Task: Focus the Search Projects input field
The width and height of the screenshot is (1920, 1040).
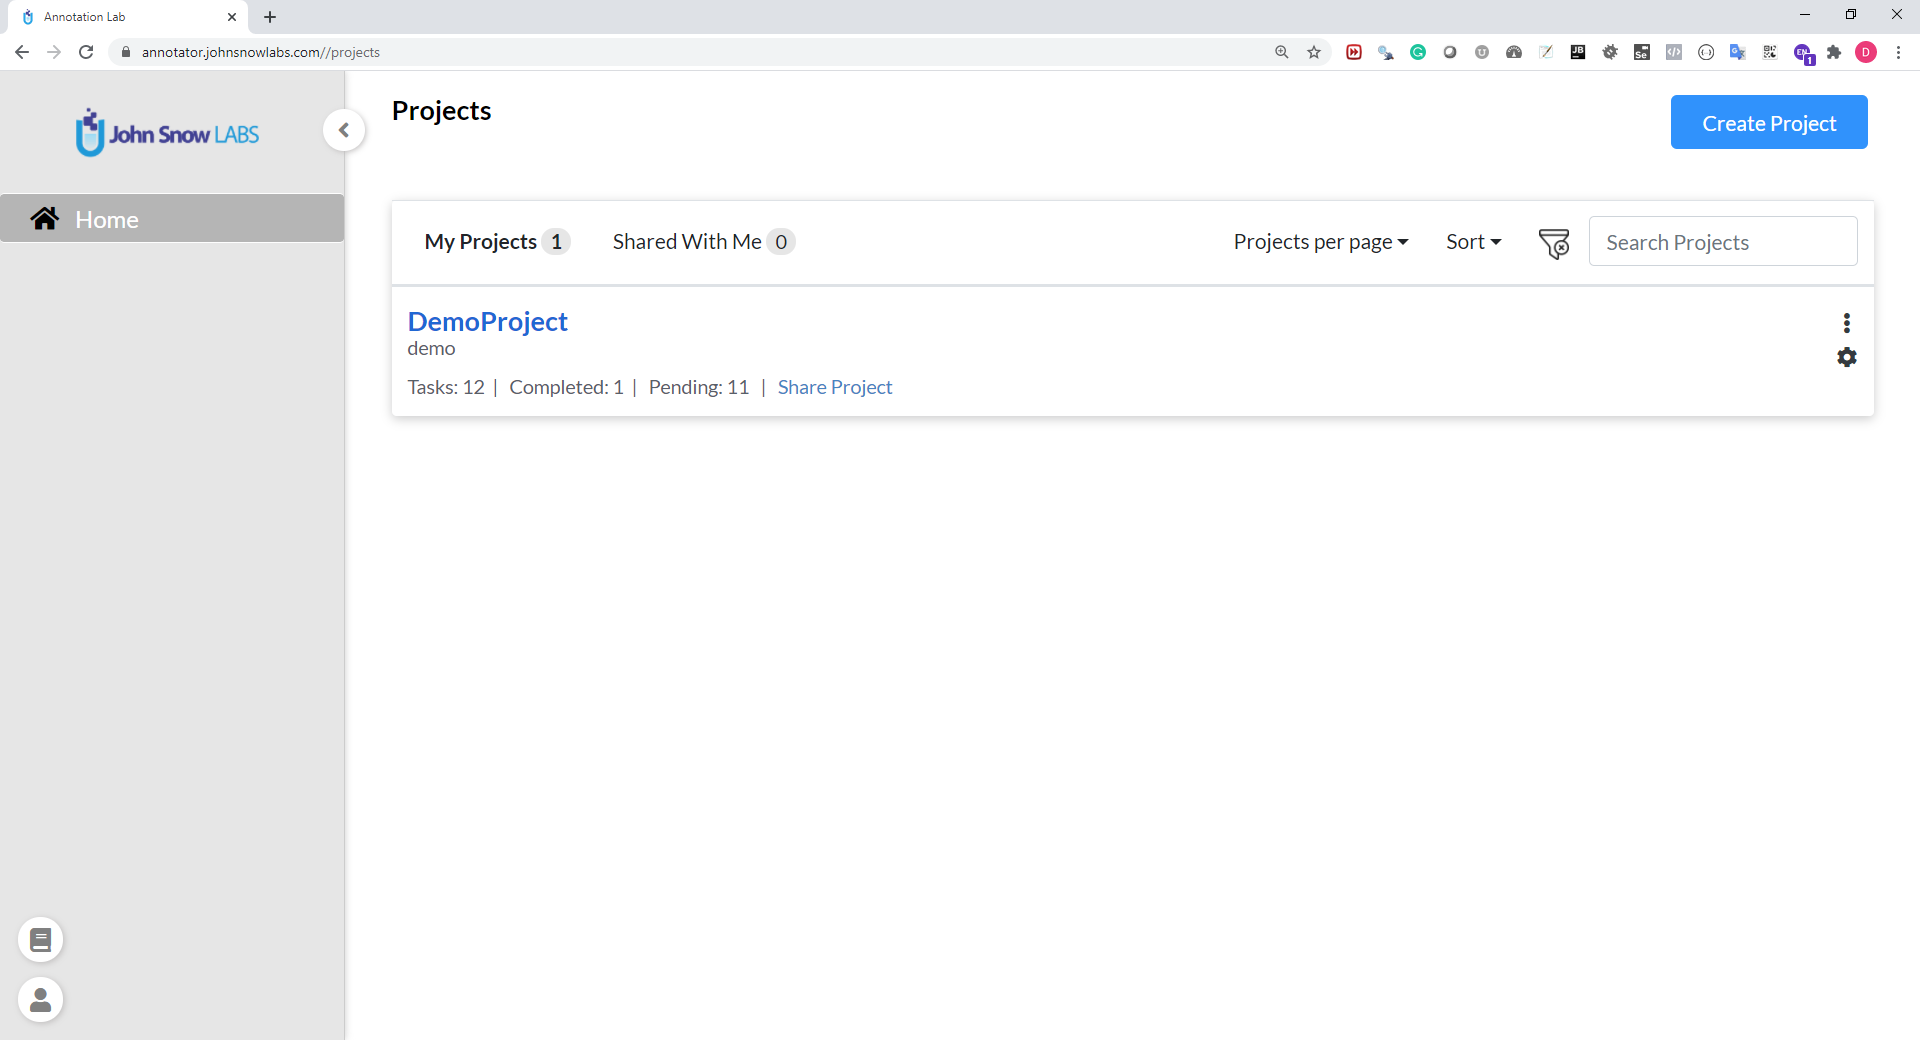Action: 1723,242
